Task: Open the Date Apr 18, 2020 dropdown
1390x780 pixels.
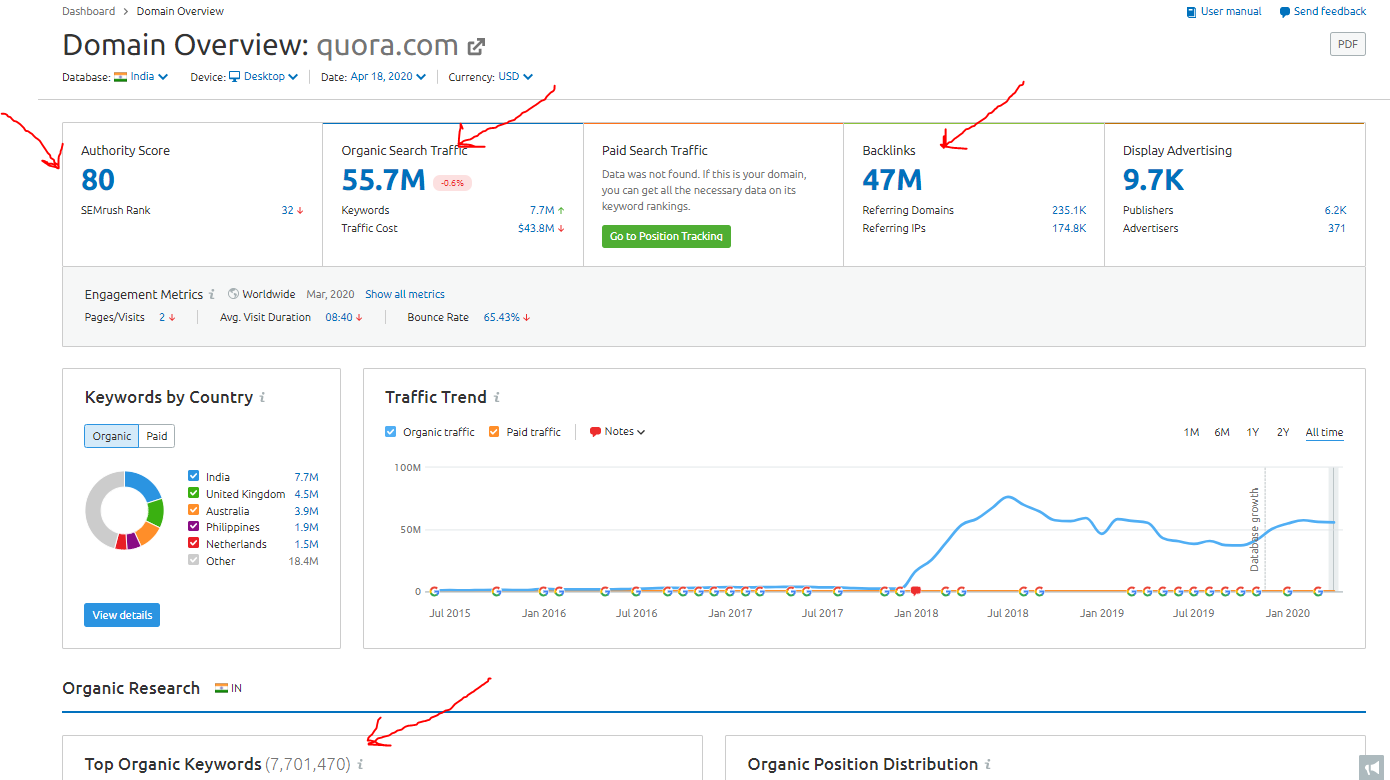Action: [x=388, y=76]
